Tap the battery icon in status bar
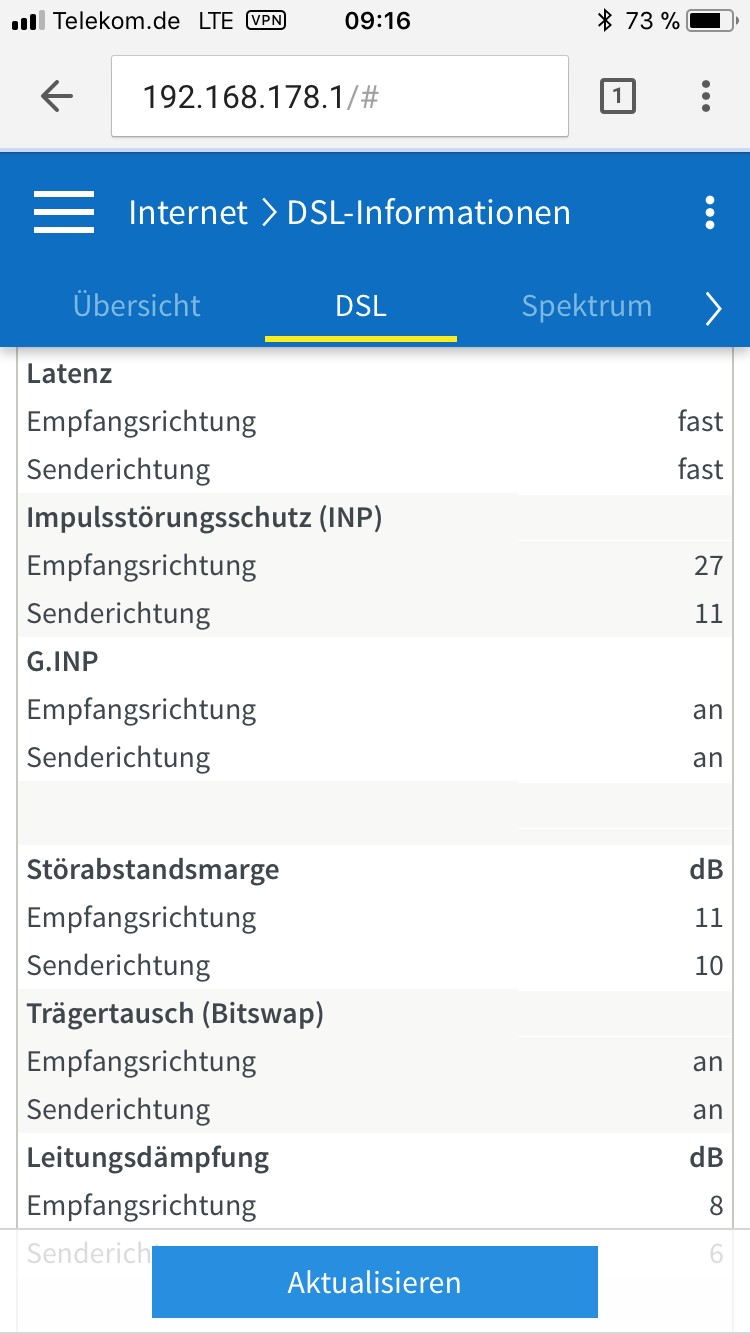Screen dimensions: 750x1334 711,20
